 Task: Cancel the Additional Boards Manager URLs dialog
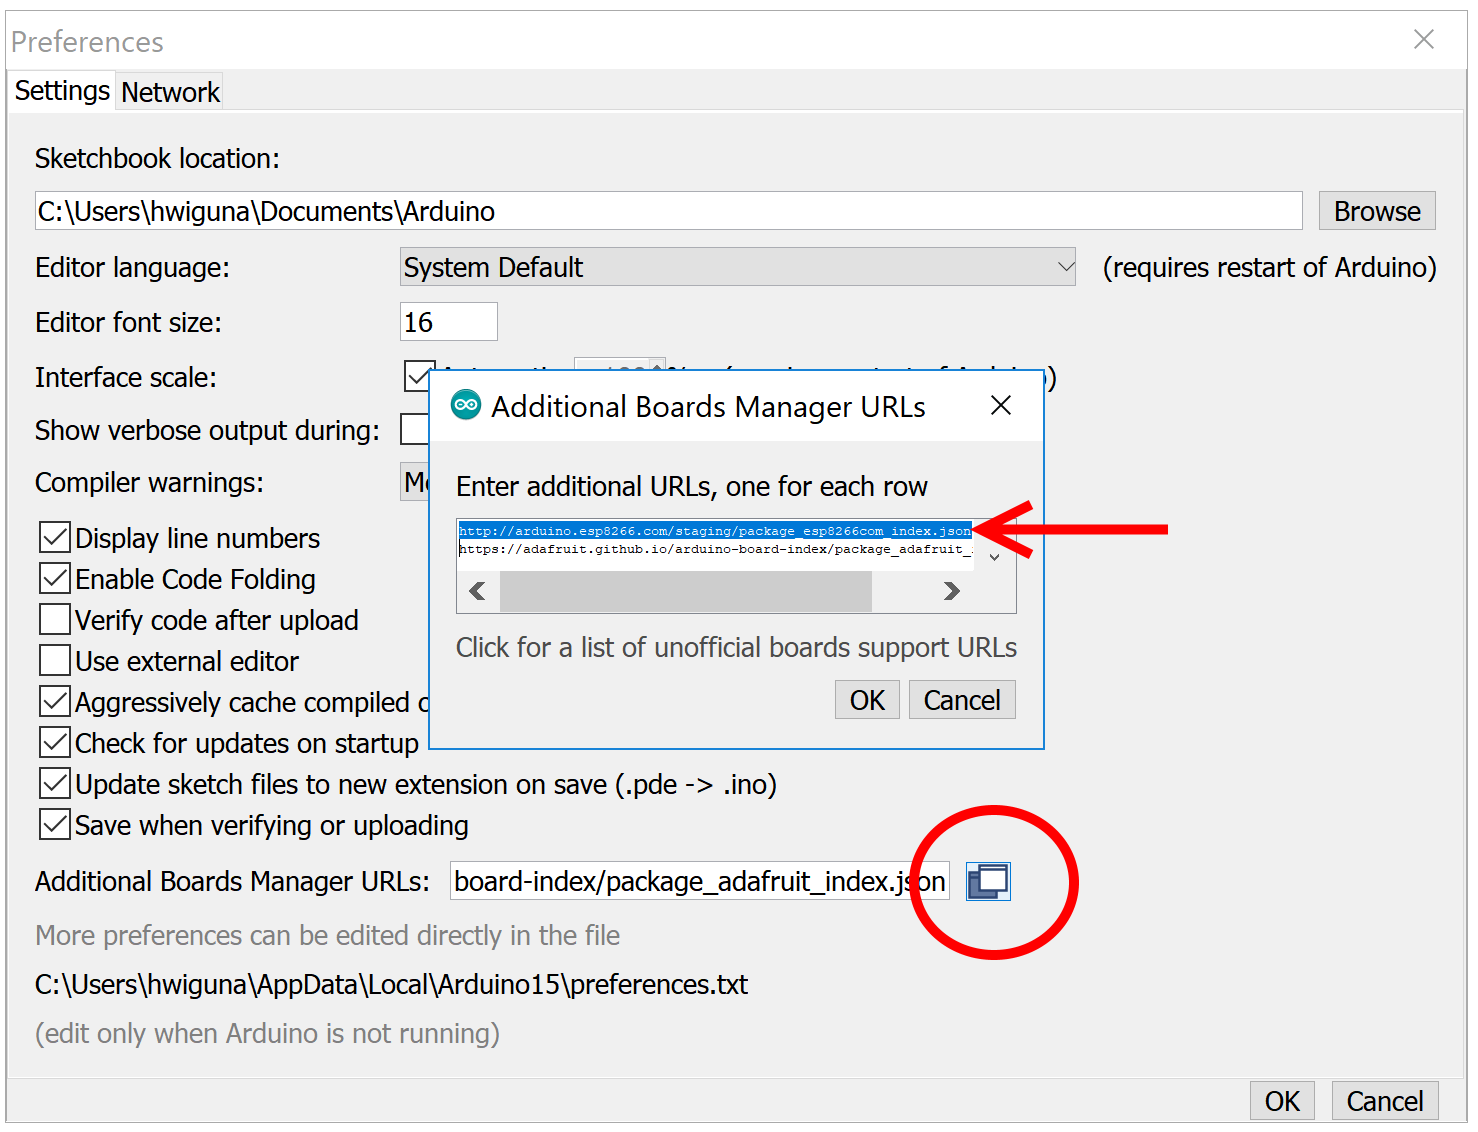962,700
